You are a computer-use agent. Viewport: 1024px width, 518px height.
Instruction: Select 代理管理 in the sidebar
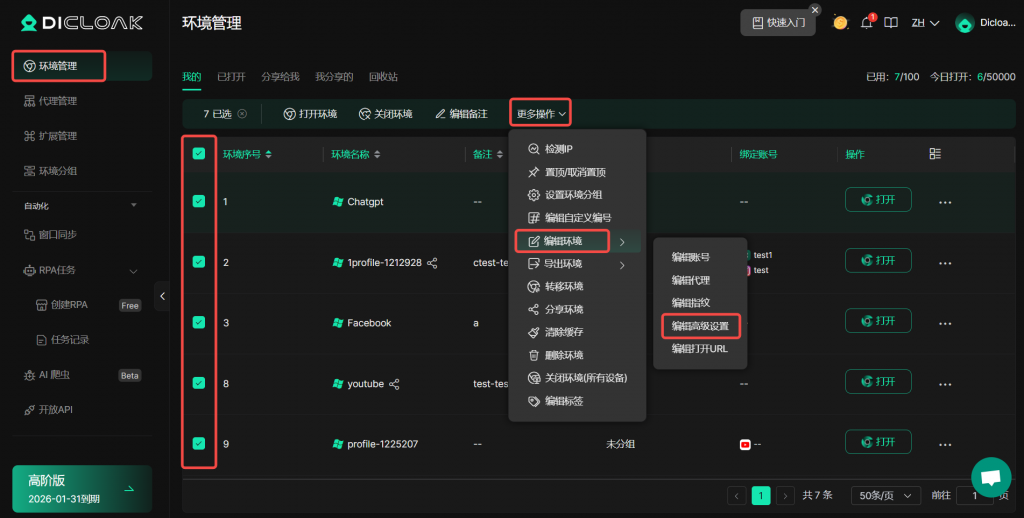tap(57, 101)
